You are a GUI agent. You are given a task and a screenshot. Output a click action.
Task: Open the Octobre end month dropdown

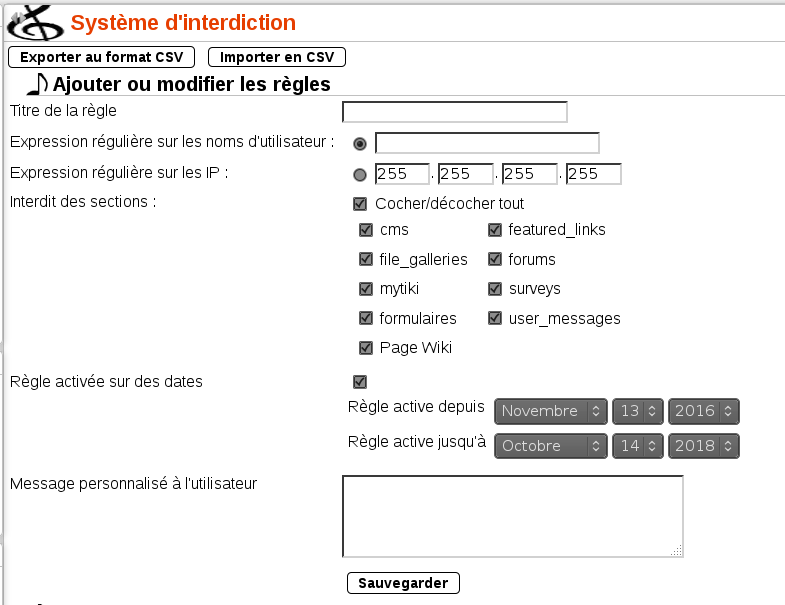click(x=552, y=446)
